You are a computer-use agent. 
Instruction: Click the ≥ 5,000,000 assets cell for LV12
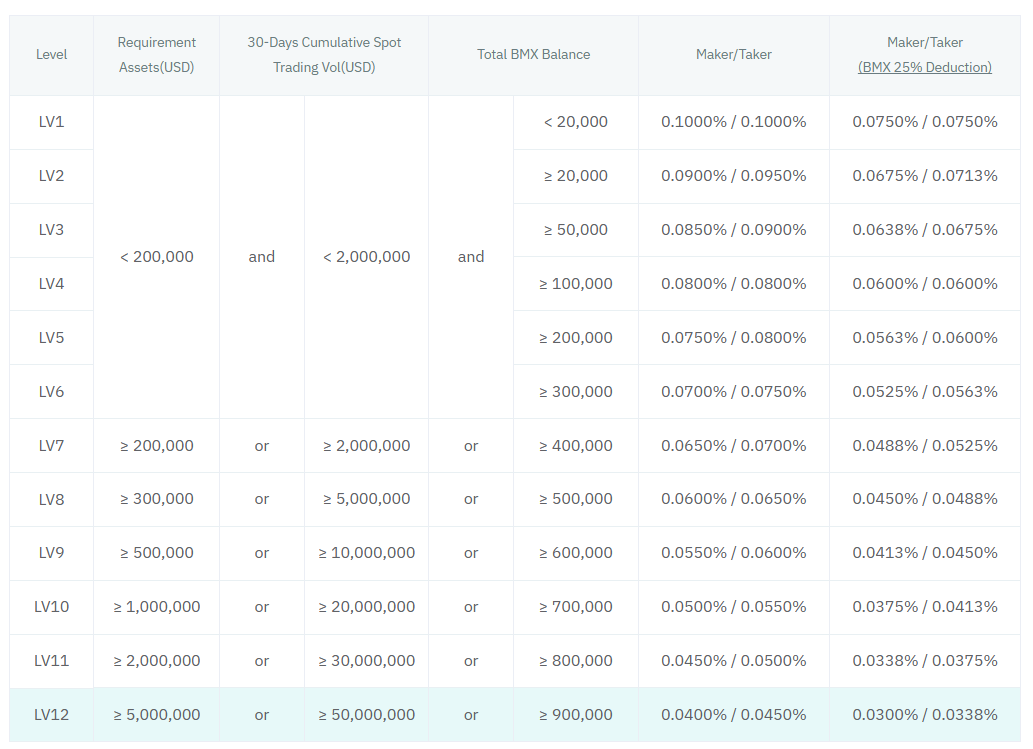tap(157, 714)
